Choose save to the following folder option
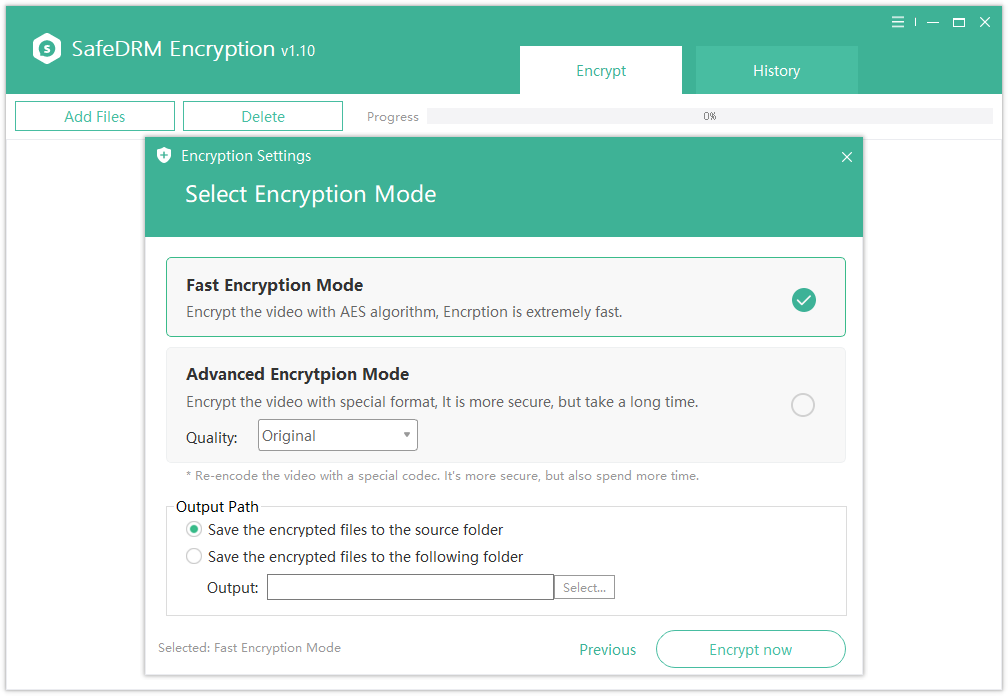 click(x=194, y=557)
